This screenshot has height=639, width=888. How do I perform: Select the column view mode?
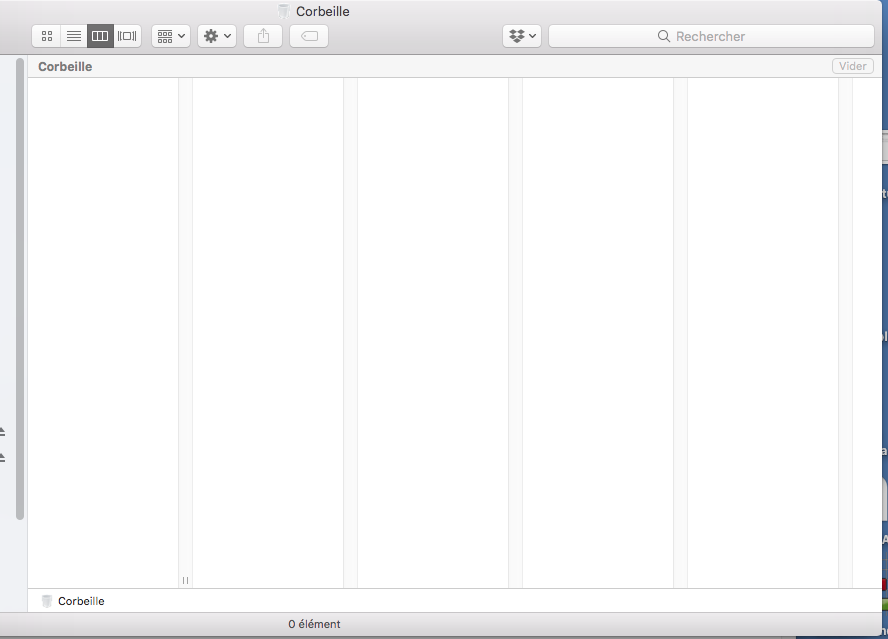click(x=100, y=36)
